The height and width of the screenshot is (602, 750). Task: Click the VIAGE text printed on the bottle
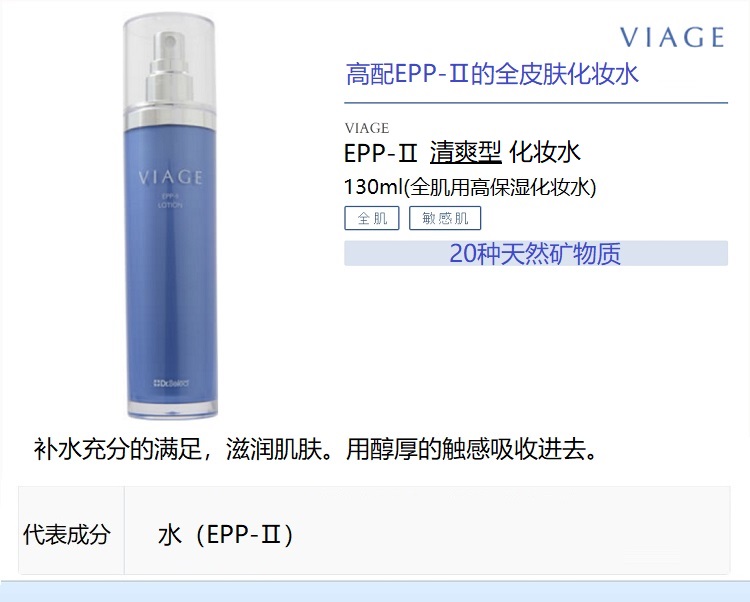coord(170,177)
